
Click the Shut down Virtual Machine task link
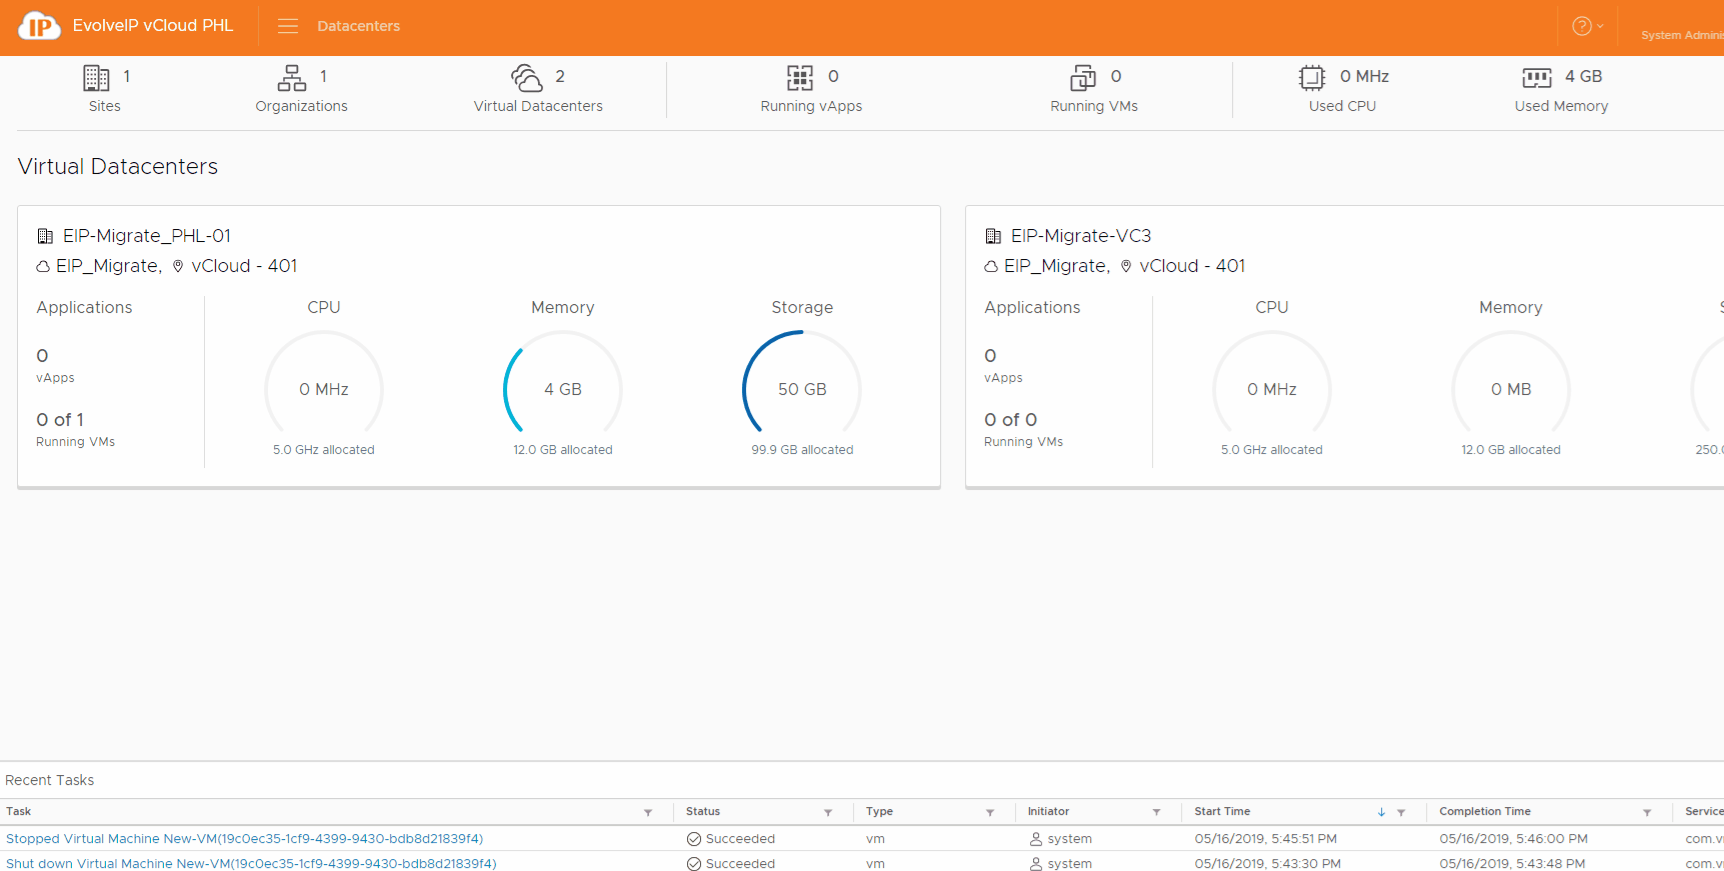251,864
